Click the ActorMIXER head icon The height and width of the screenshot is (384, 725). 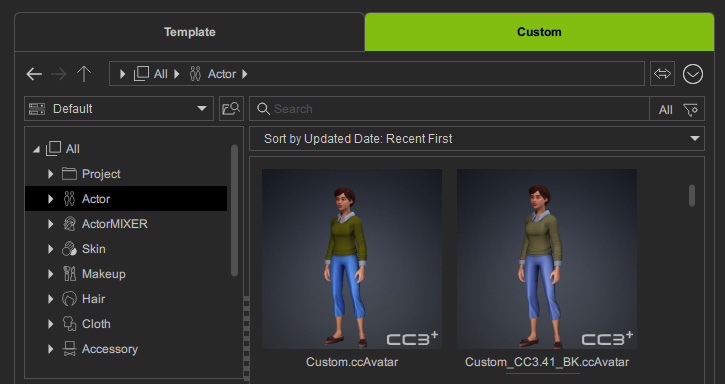point(69,224)
